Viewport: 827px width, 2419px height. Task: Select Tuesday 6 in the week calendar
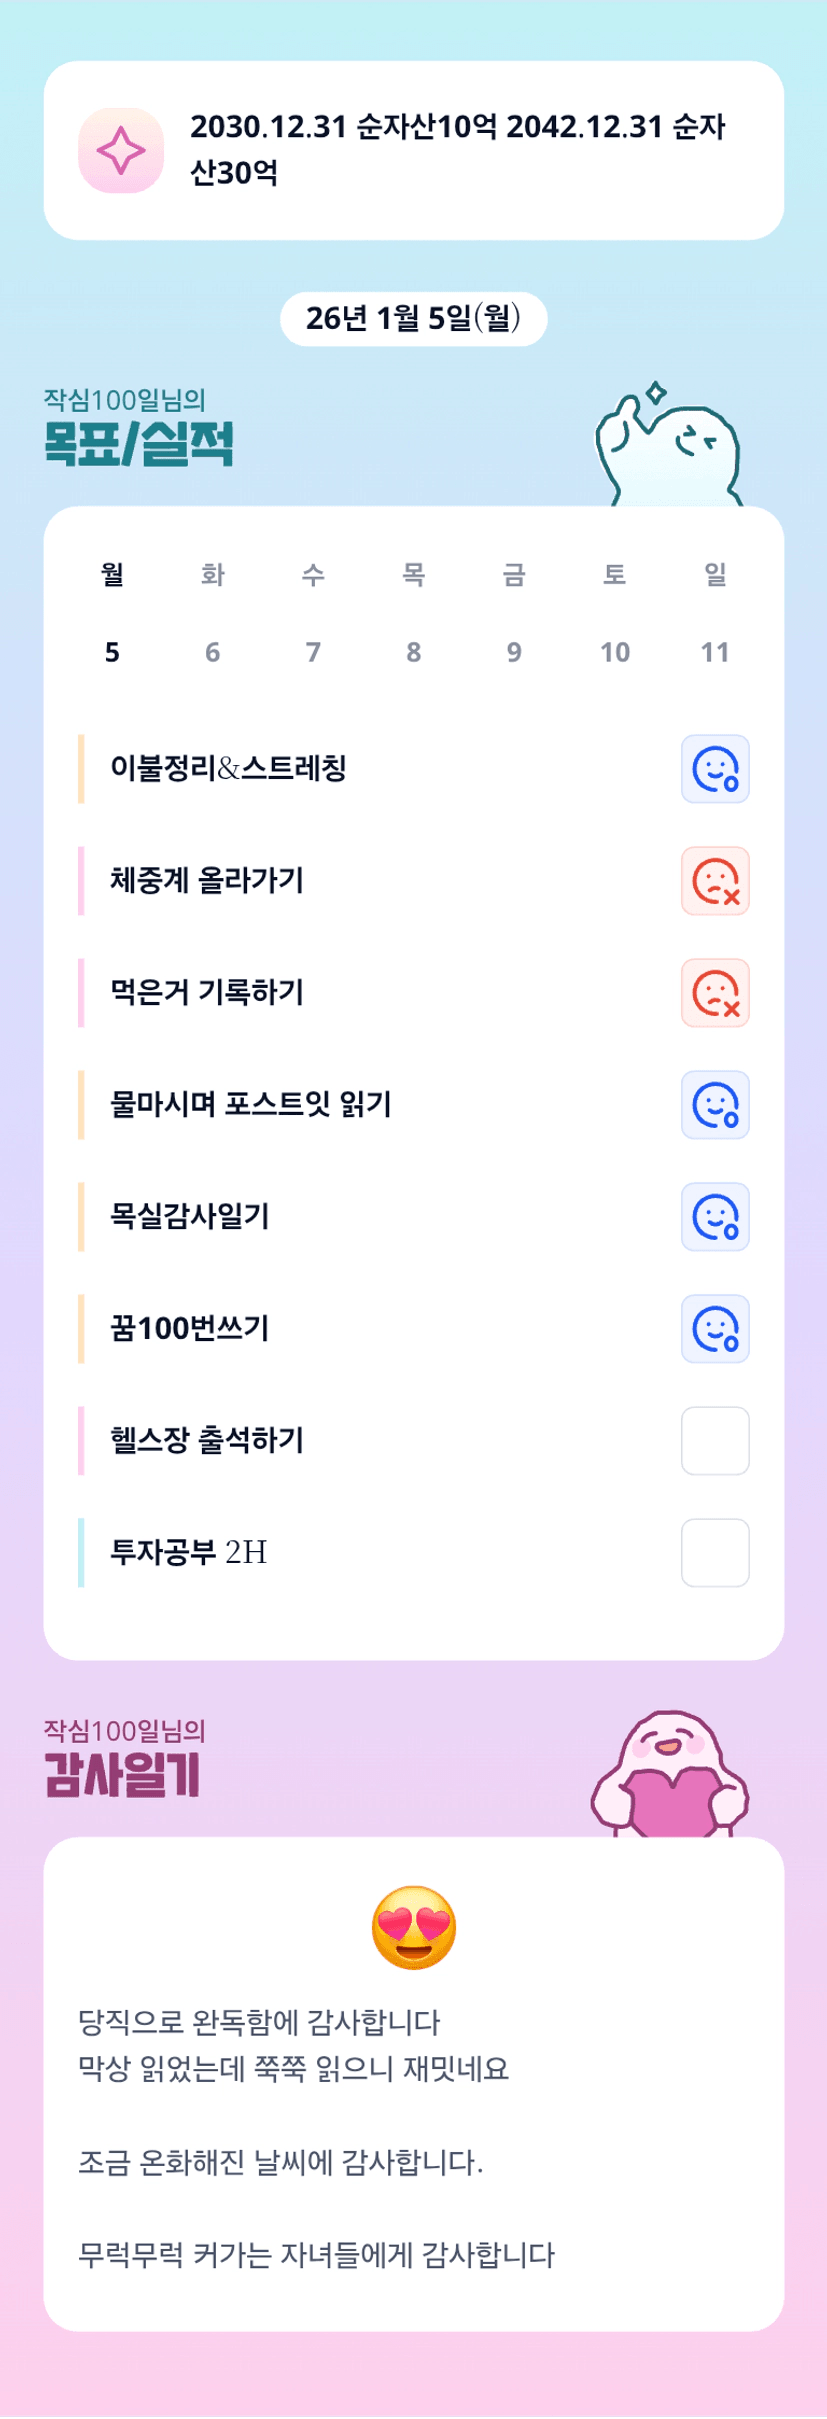point(213,653)
